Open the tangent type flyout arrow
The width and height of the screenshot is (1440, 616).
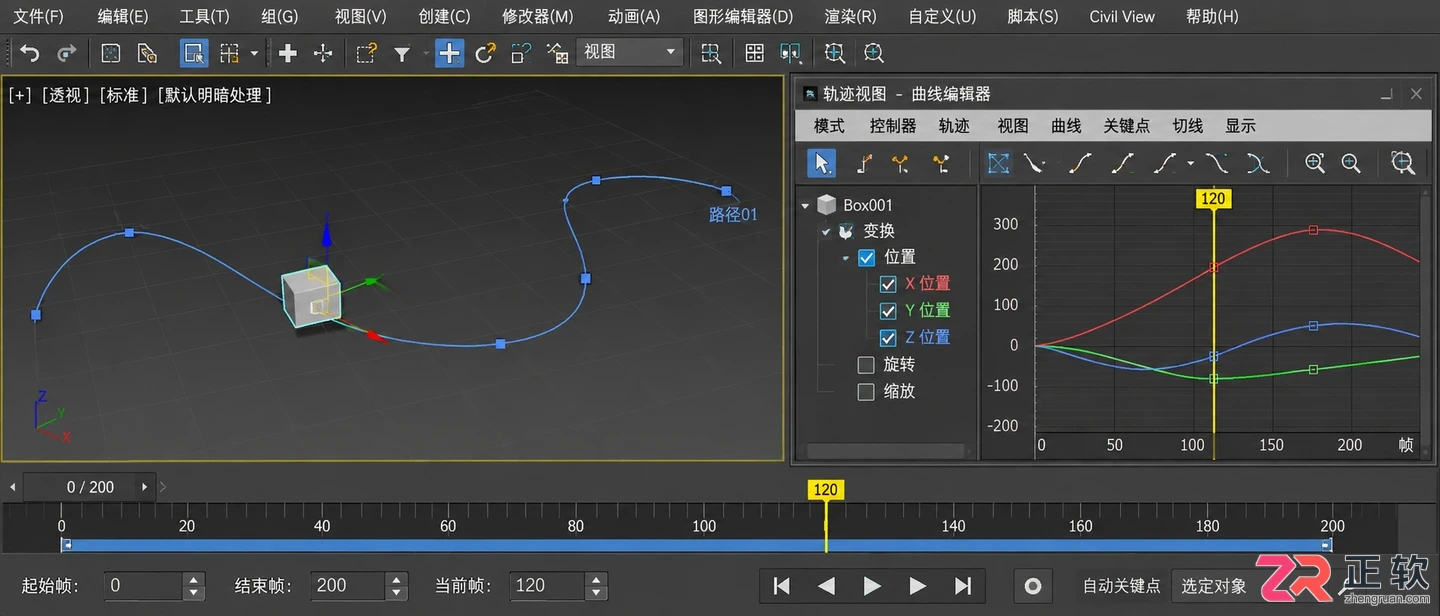(x=1190, y=163)
